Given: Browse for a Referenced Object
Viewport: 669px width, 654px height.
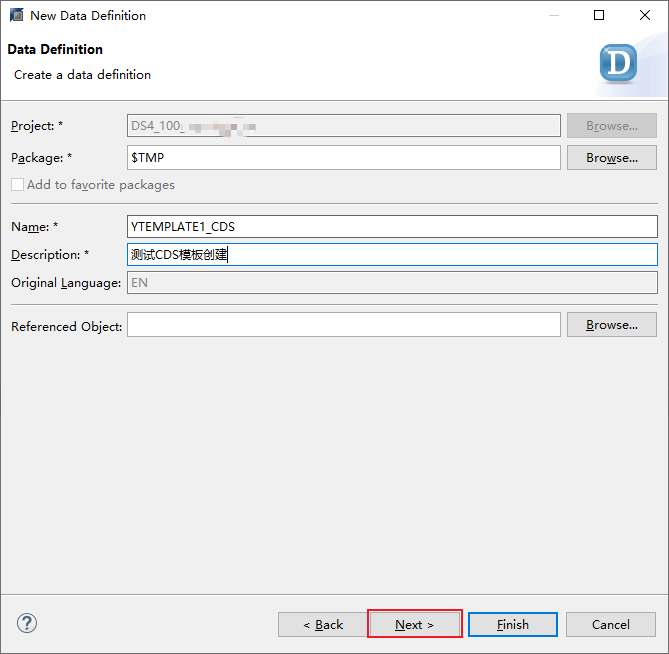Looking at the screenshot, I should (x=611, y=325).
